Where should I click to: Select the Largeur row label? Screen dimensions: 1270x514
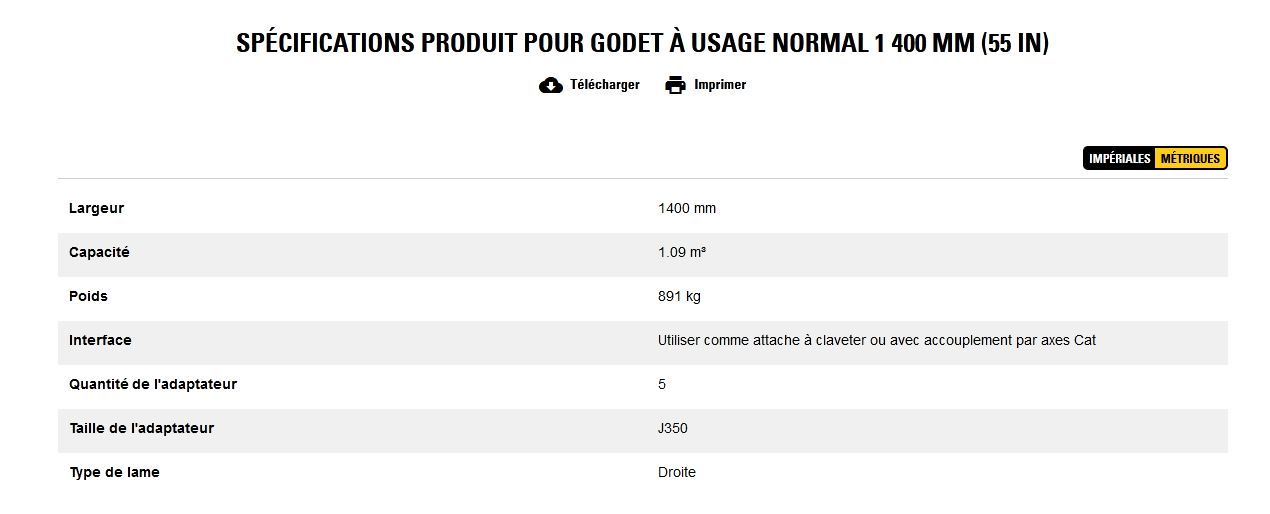click(96, 209)
